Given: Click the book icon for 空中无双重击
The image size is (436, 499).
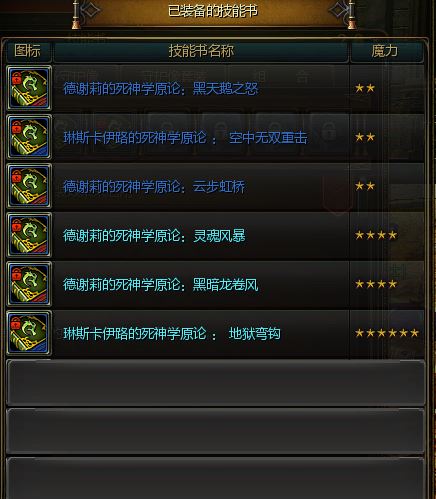Looking at the screenshot, I should (x=29, y=137).
